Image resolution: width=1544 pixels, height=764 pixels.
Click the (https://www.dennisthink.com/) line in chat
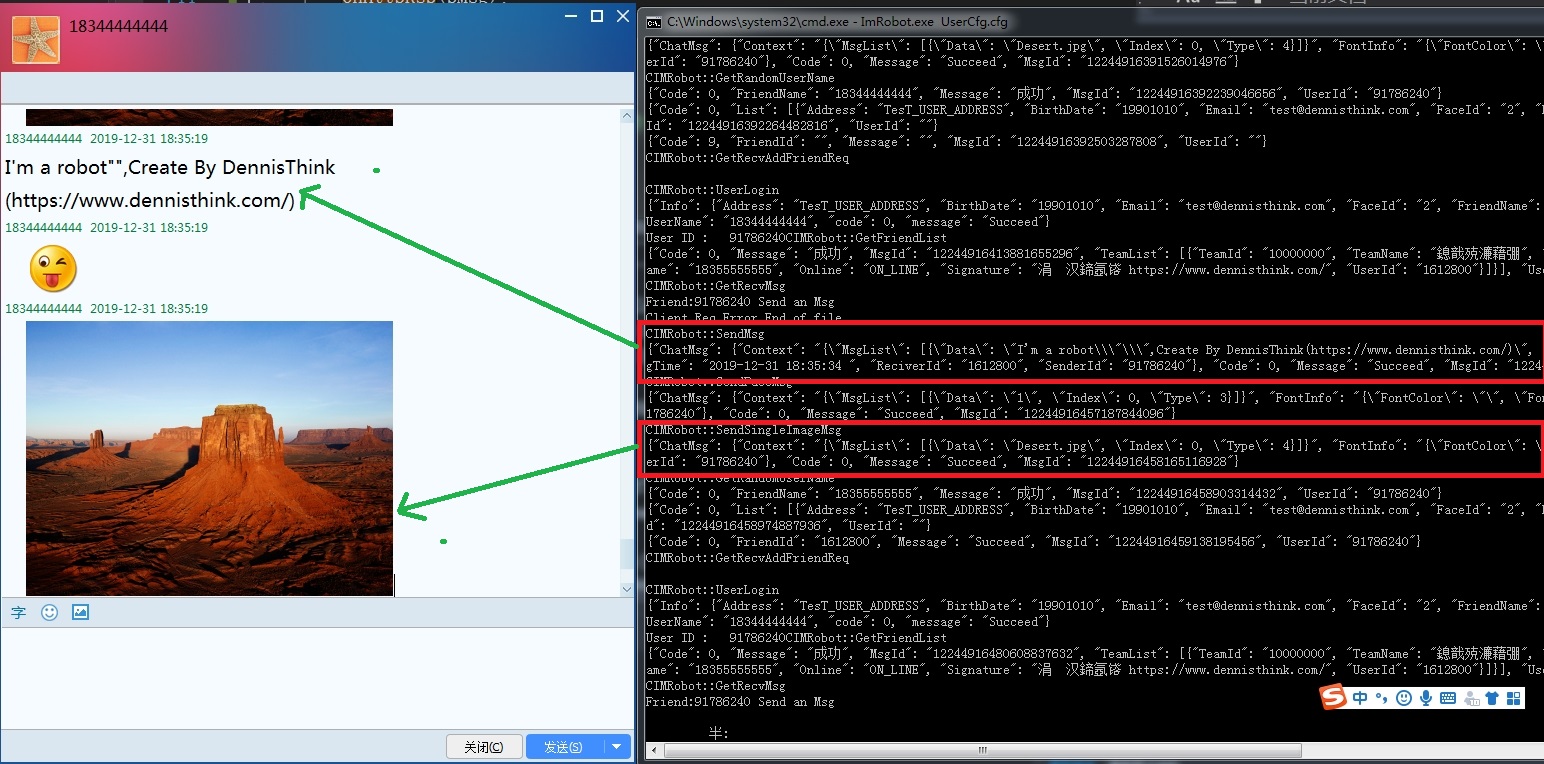150,200
